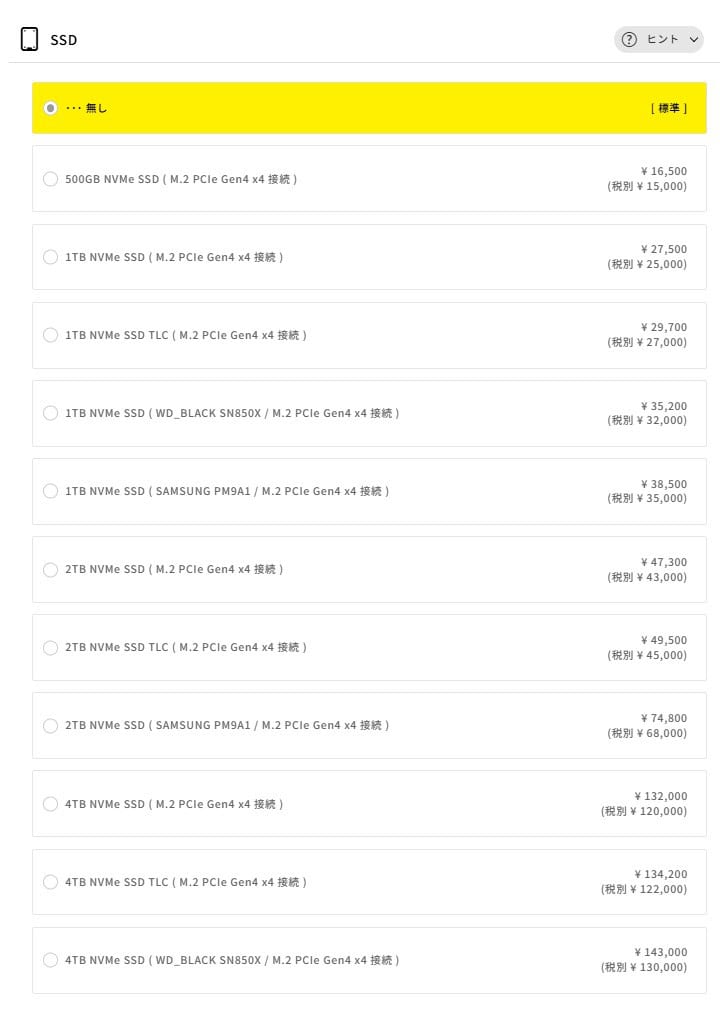Select 4TB NVMe SSD ¥132,000 radio
Image resolution: width=720 pixels, height=1012 pixels.
(x=51, y=804)
